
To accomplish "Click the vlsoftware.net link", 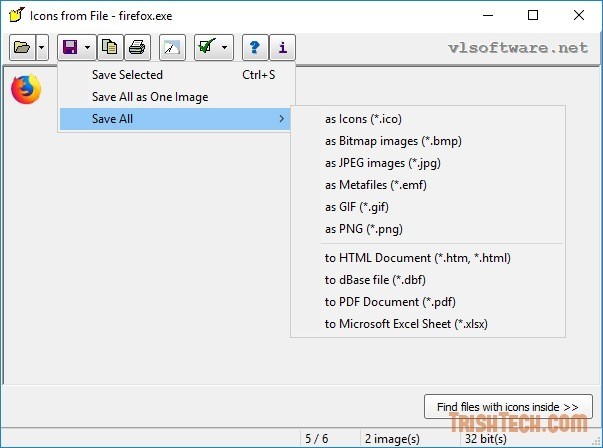I will pos(518,48).
